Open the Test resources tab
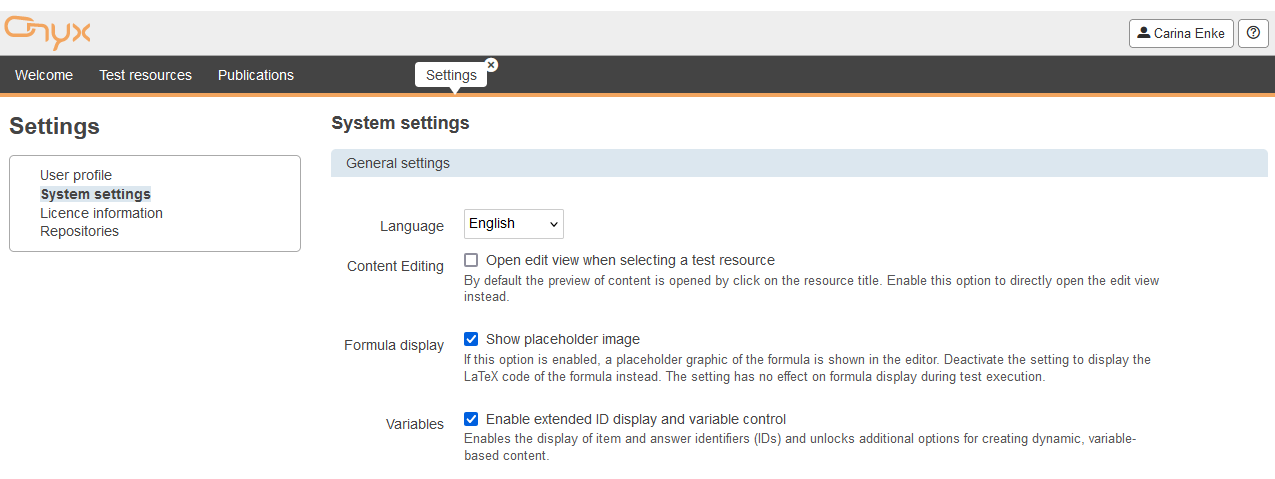Image resolution: width=1275 pixels, height=479 pixels. pos(145,75)
